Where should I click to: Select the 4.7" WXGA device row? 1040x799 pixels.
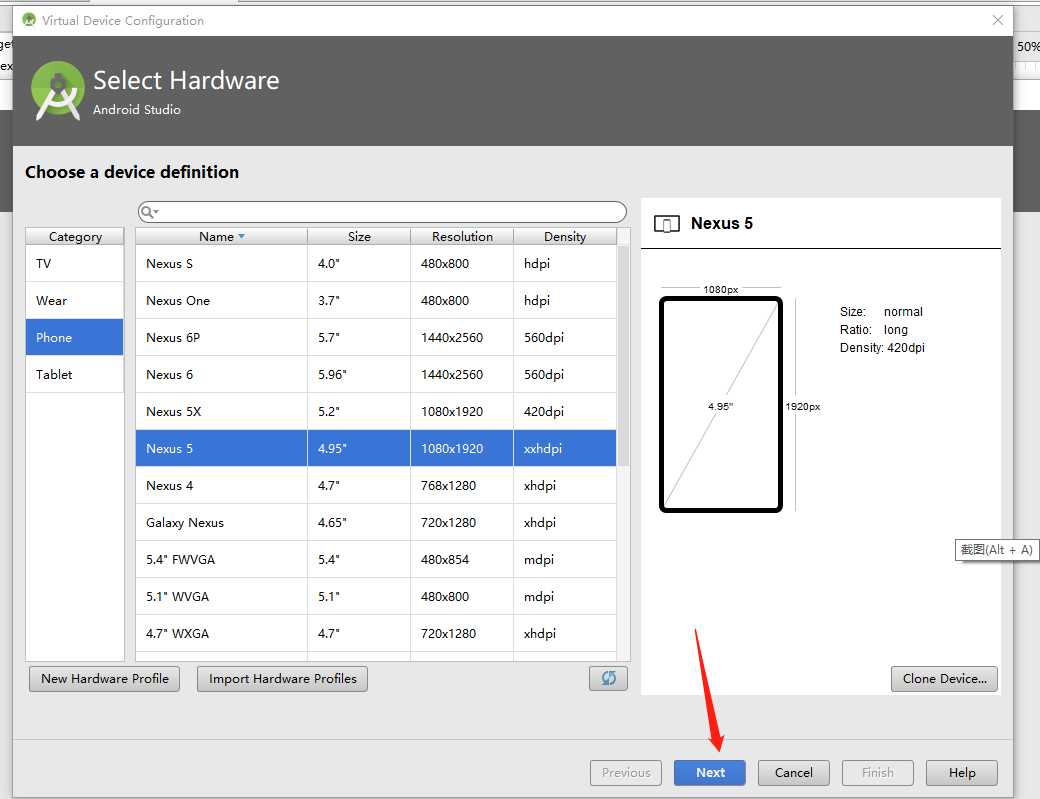coord(376,633)
